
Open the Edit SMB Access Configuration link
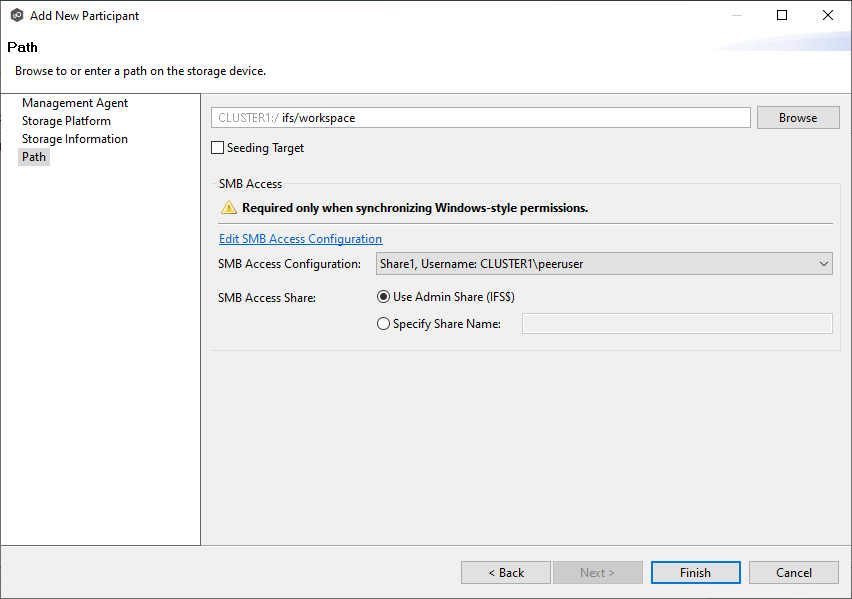point(300,239)
